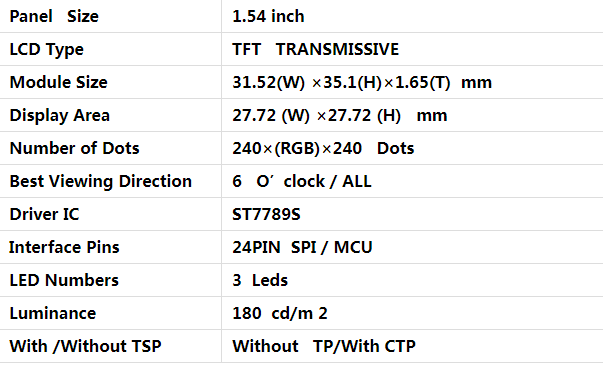
Task: Click the Display Area label
Action: pyautogui.click(x=60, y=116)
